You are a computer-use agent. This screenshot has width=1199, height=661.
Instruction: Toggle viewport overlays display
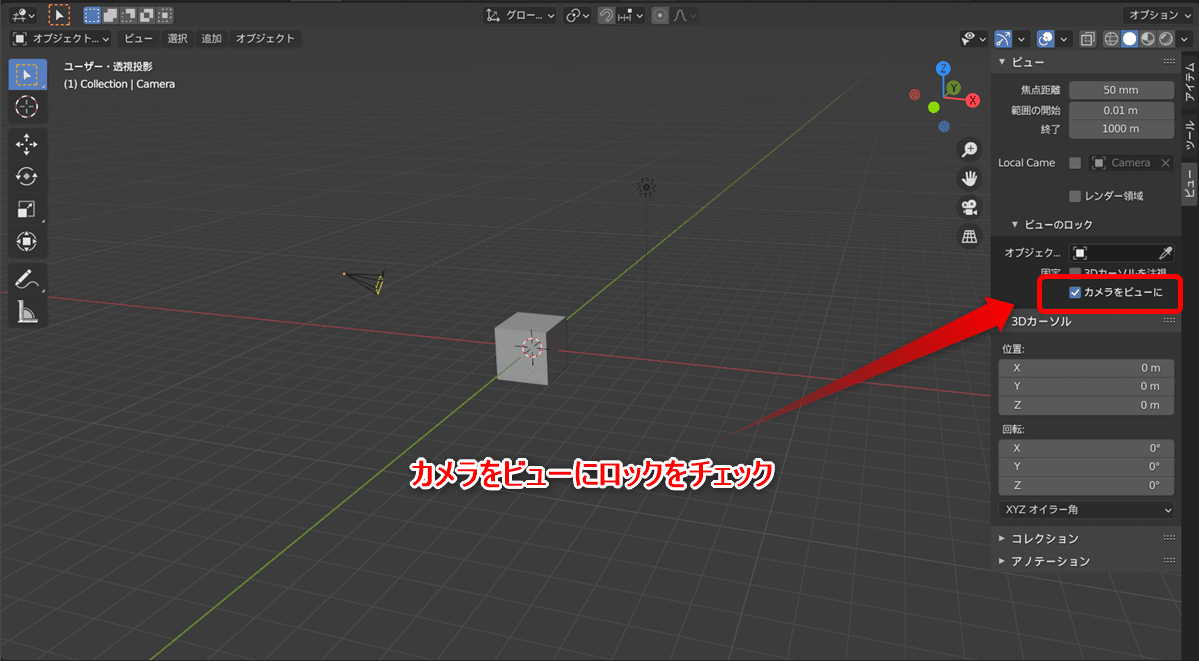pyautogui.click(x=1045, y=38)
